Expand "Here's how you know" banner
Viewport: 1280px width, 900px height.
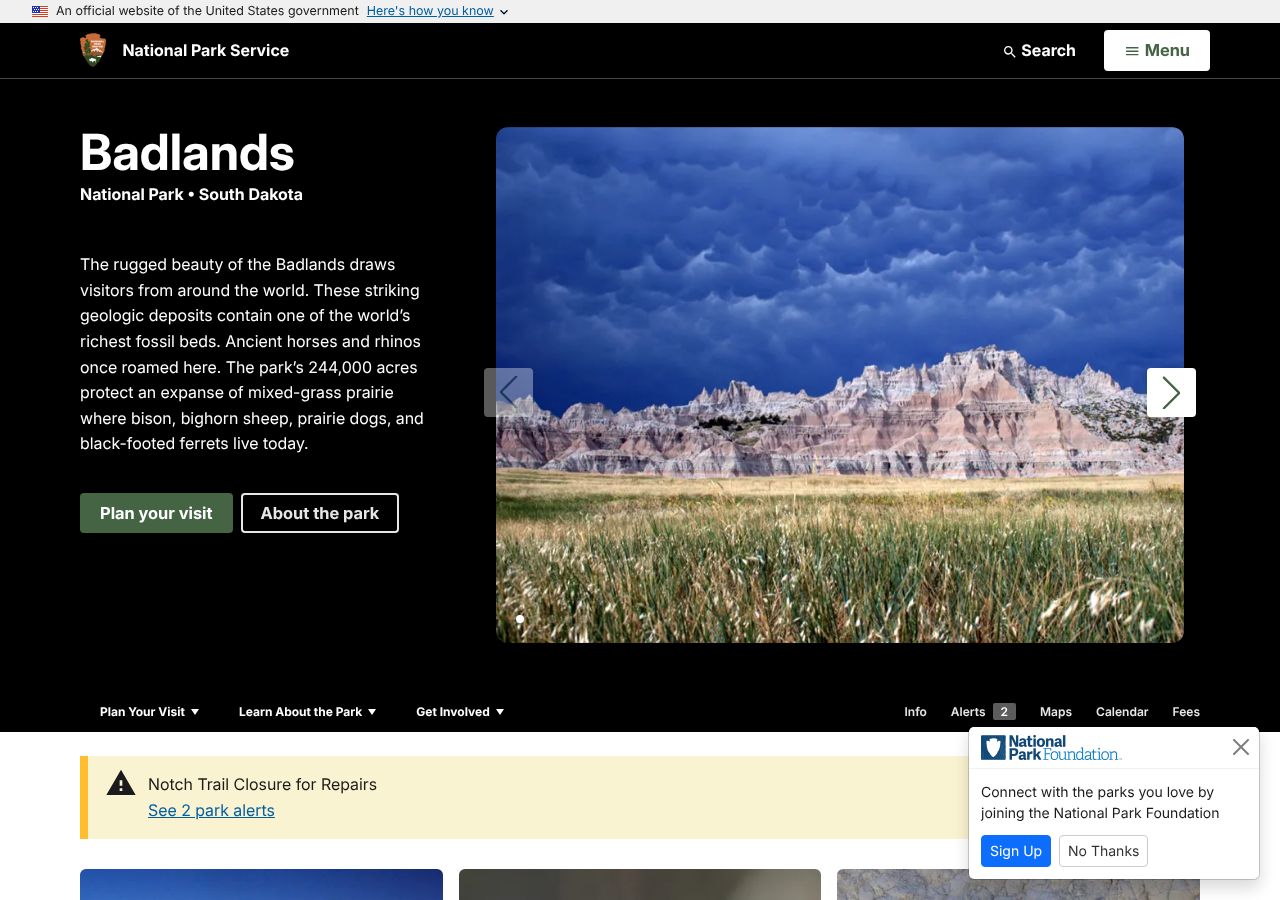[x=438, y=11]
